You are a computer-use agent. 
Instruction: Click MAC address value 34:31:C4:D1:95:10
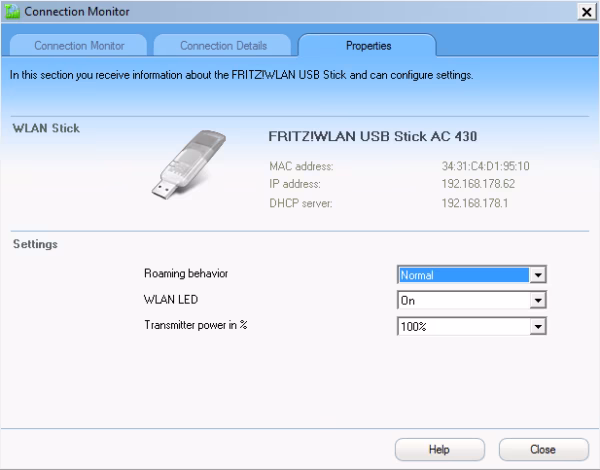(485, 166)
